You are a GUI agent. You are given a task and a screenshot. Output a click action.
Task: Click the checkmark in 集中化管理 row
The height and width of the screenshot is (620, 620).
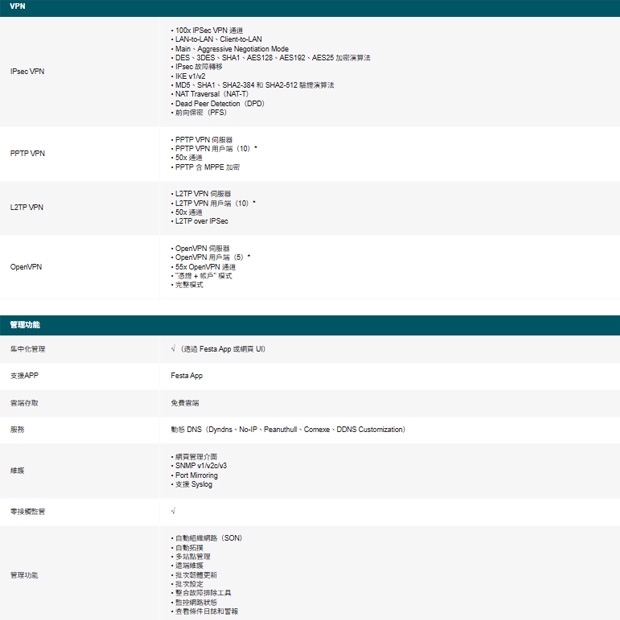coord(174,349)
